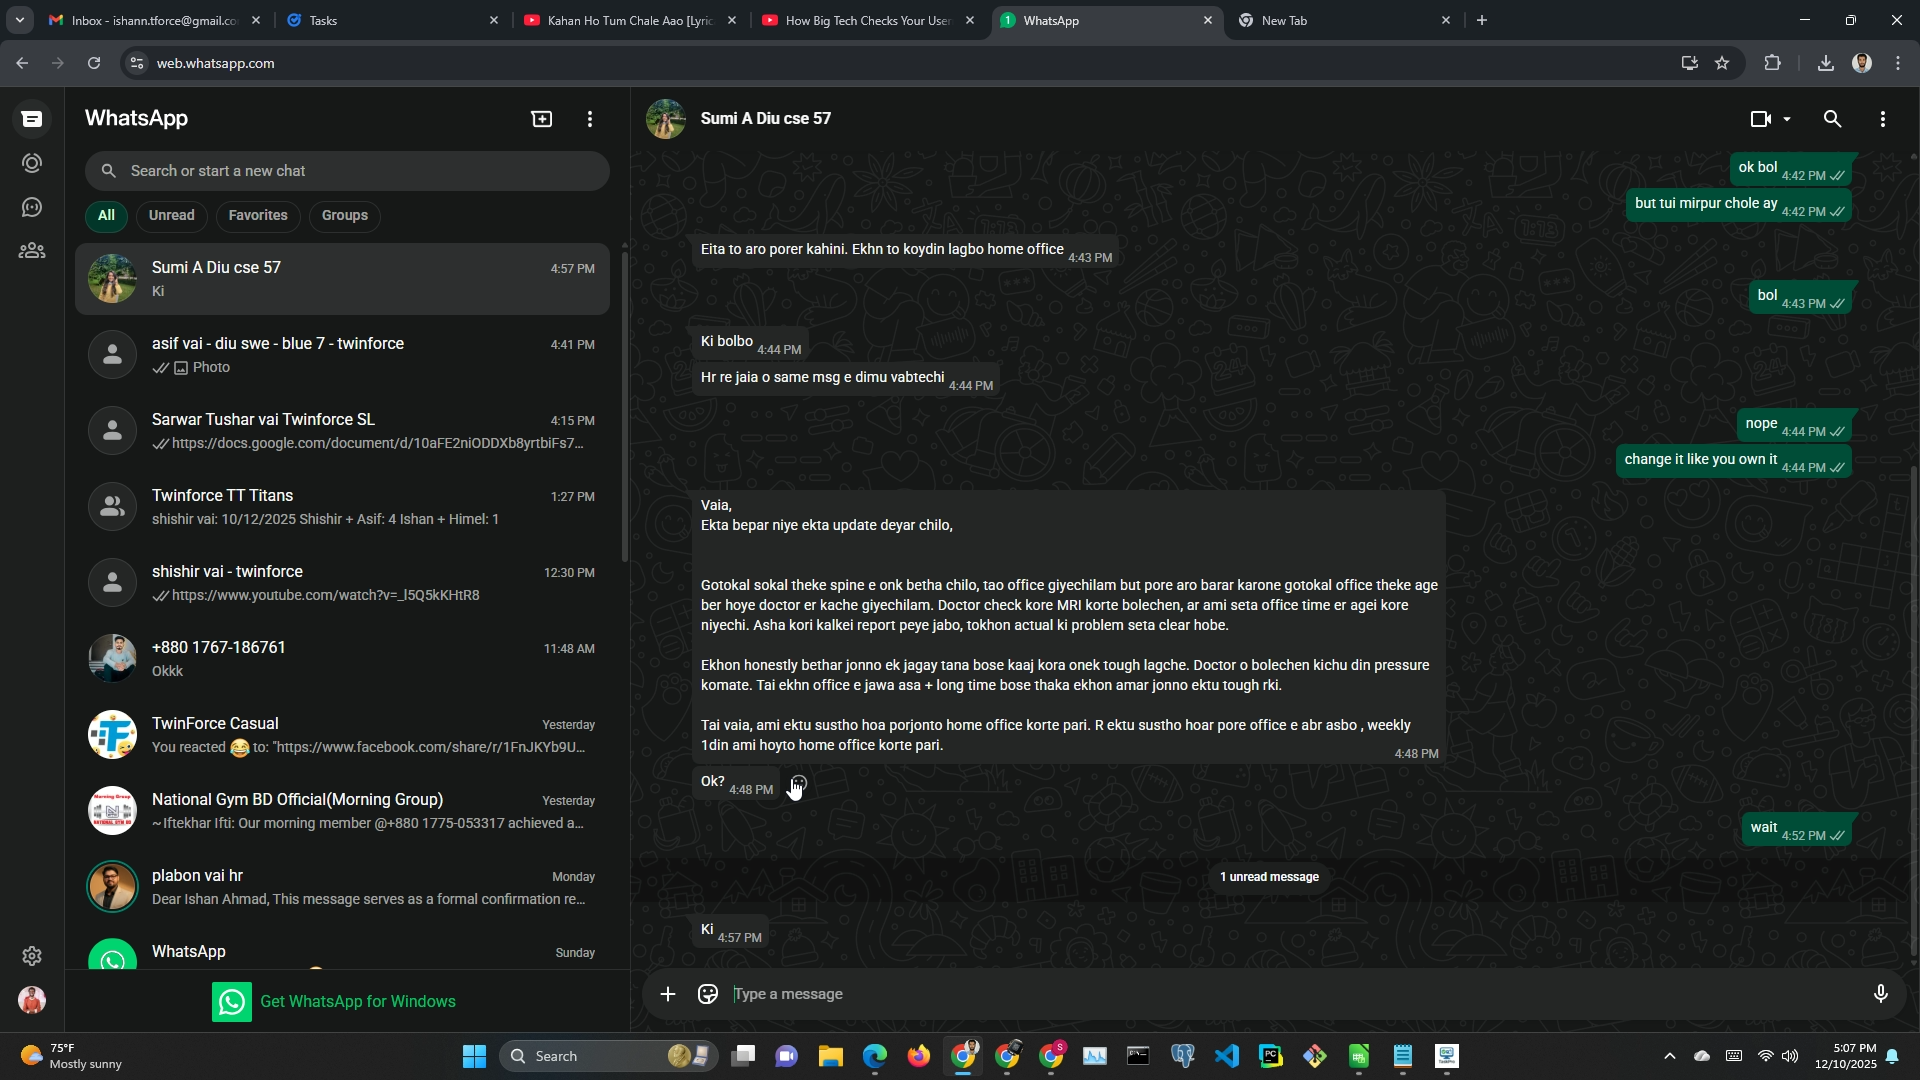Screen dimensions: 1920x1080
Task: Open chat options three-dot menu
Action: [1882, 119]
